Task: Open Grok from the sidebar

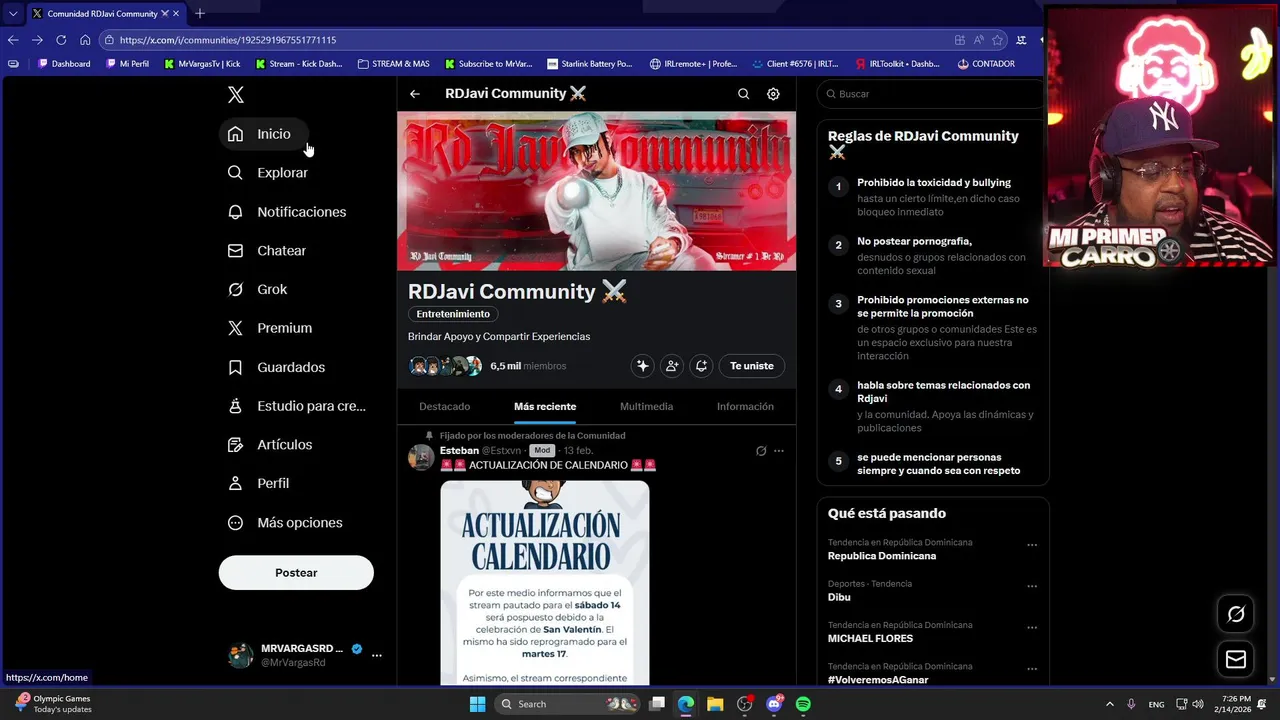Action: 258,289
